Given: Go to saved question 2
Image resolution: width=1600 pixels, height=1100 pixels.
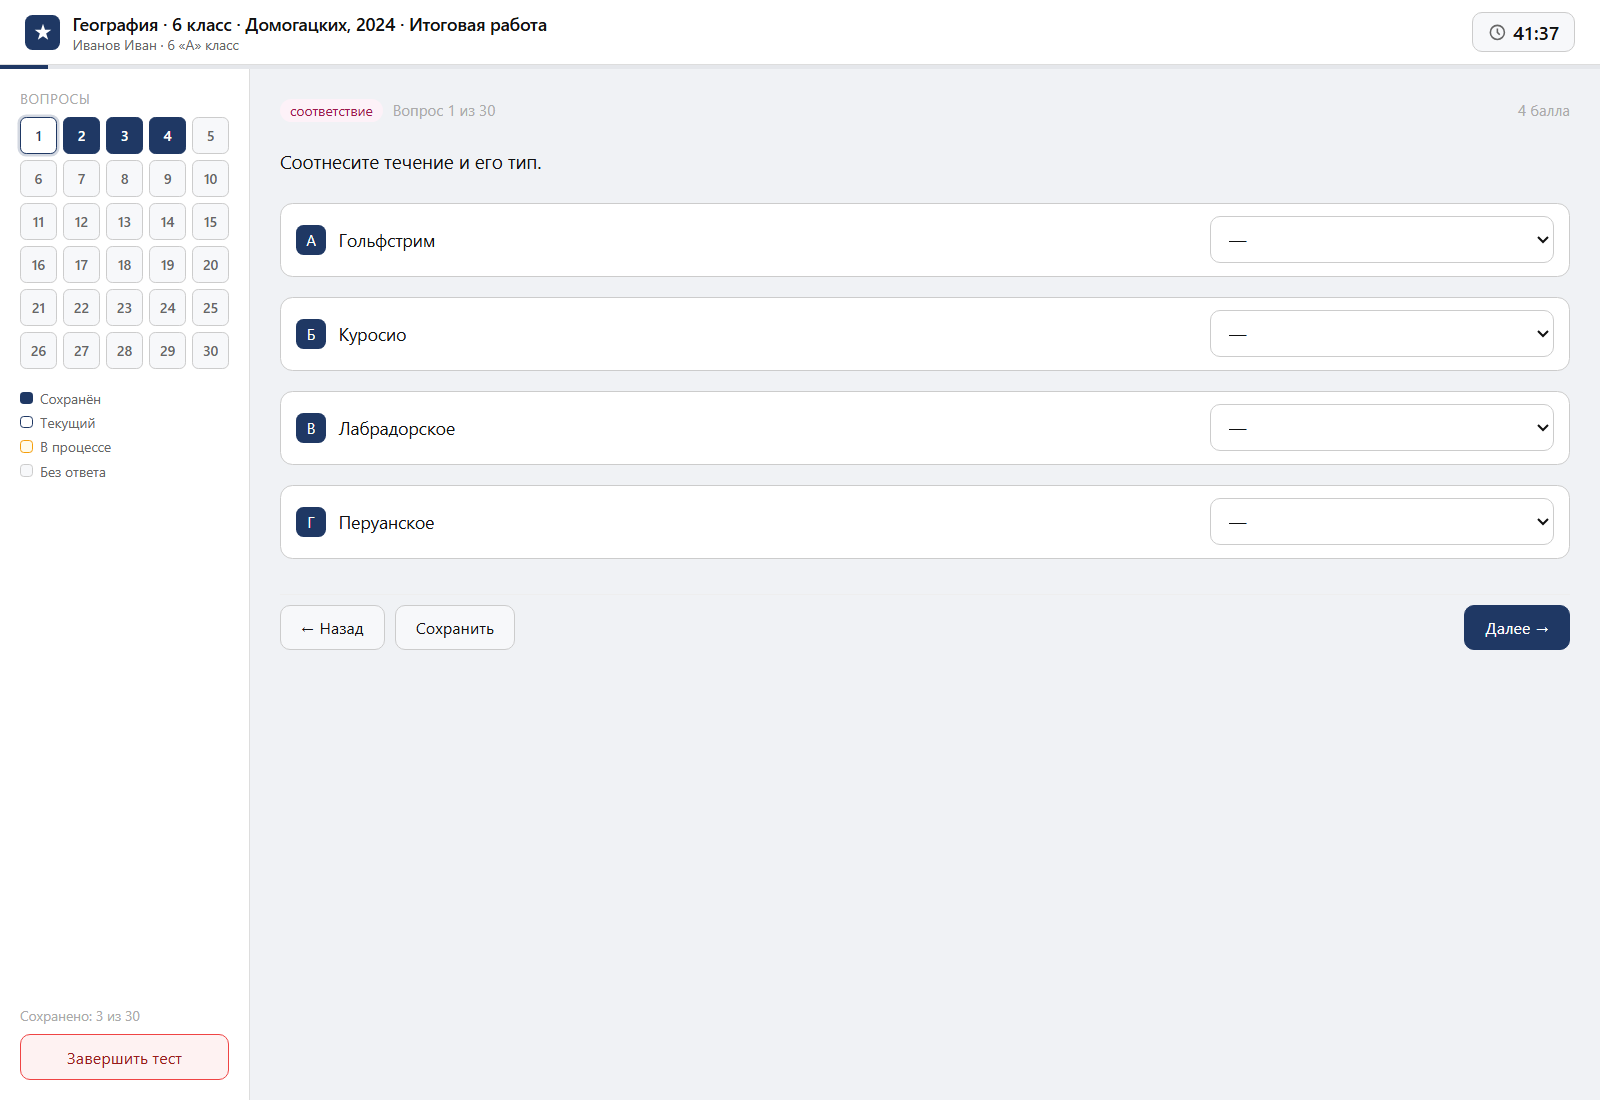Looking at the screenshot, I should tap(81, 136).
